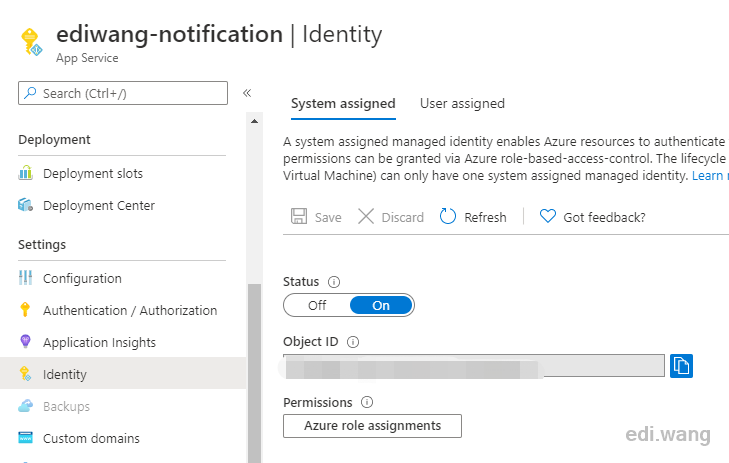Click the App Service identity header icon
The image size is (729, 463).
(x=31, y=42)
